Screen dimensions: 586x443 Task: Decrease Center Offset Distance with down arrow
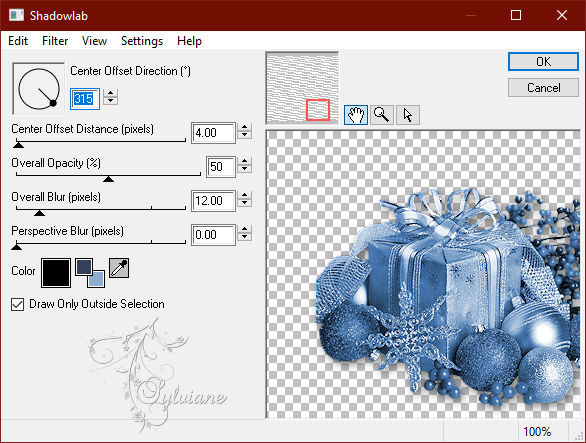pos(244,135)
